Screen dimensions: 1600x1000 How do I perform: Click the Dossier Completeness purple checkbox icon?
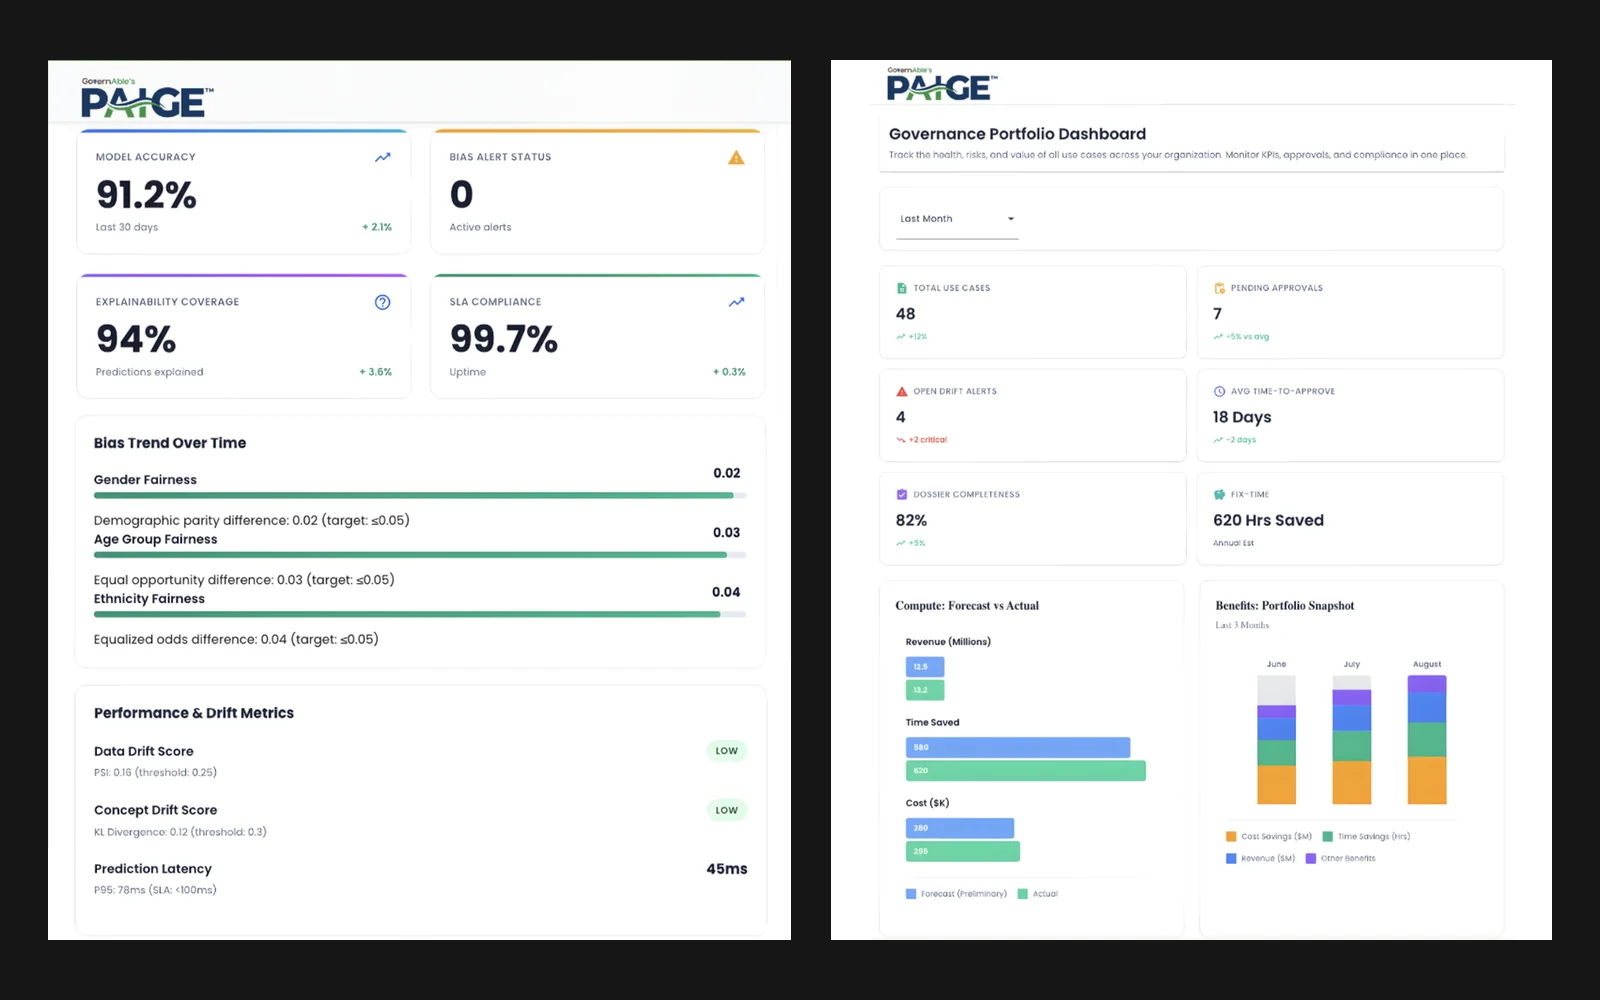(902, 494)
